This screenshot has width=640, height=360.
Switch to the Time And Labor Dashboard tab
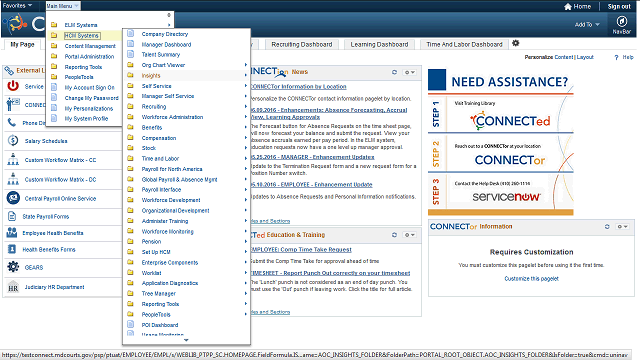click(464, 44)
